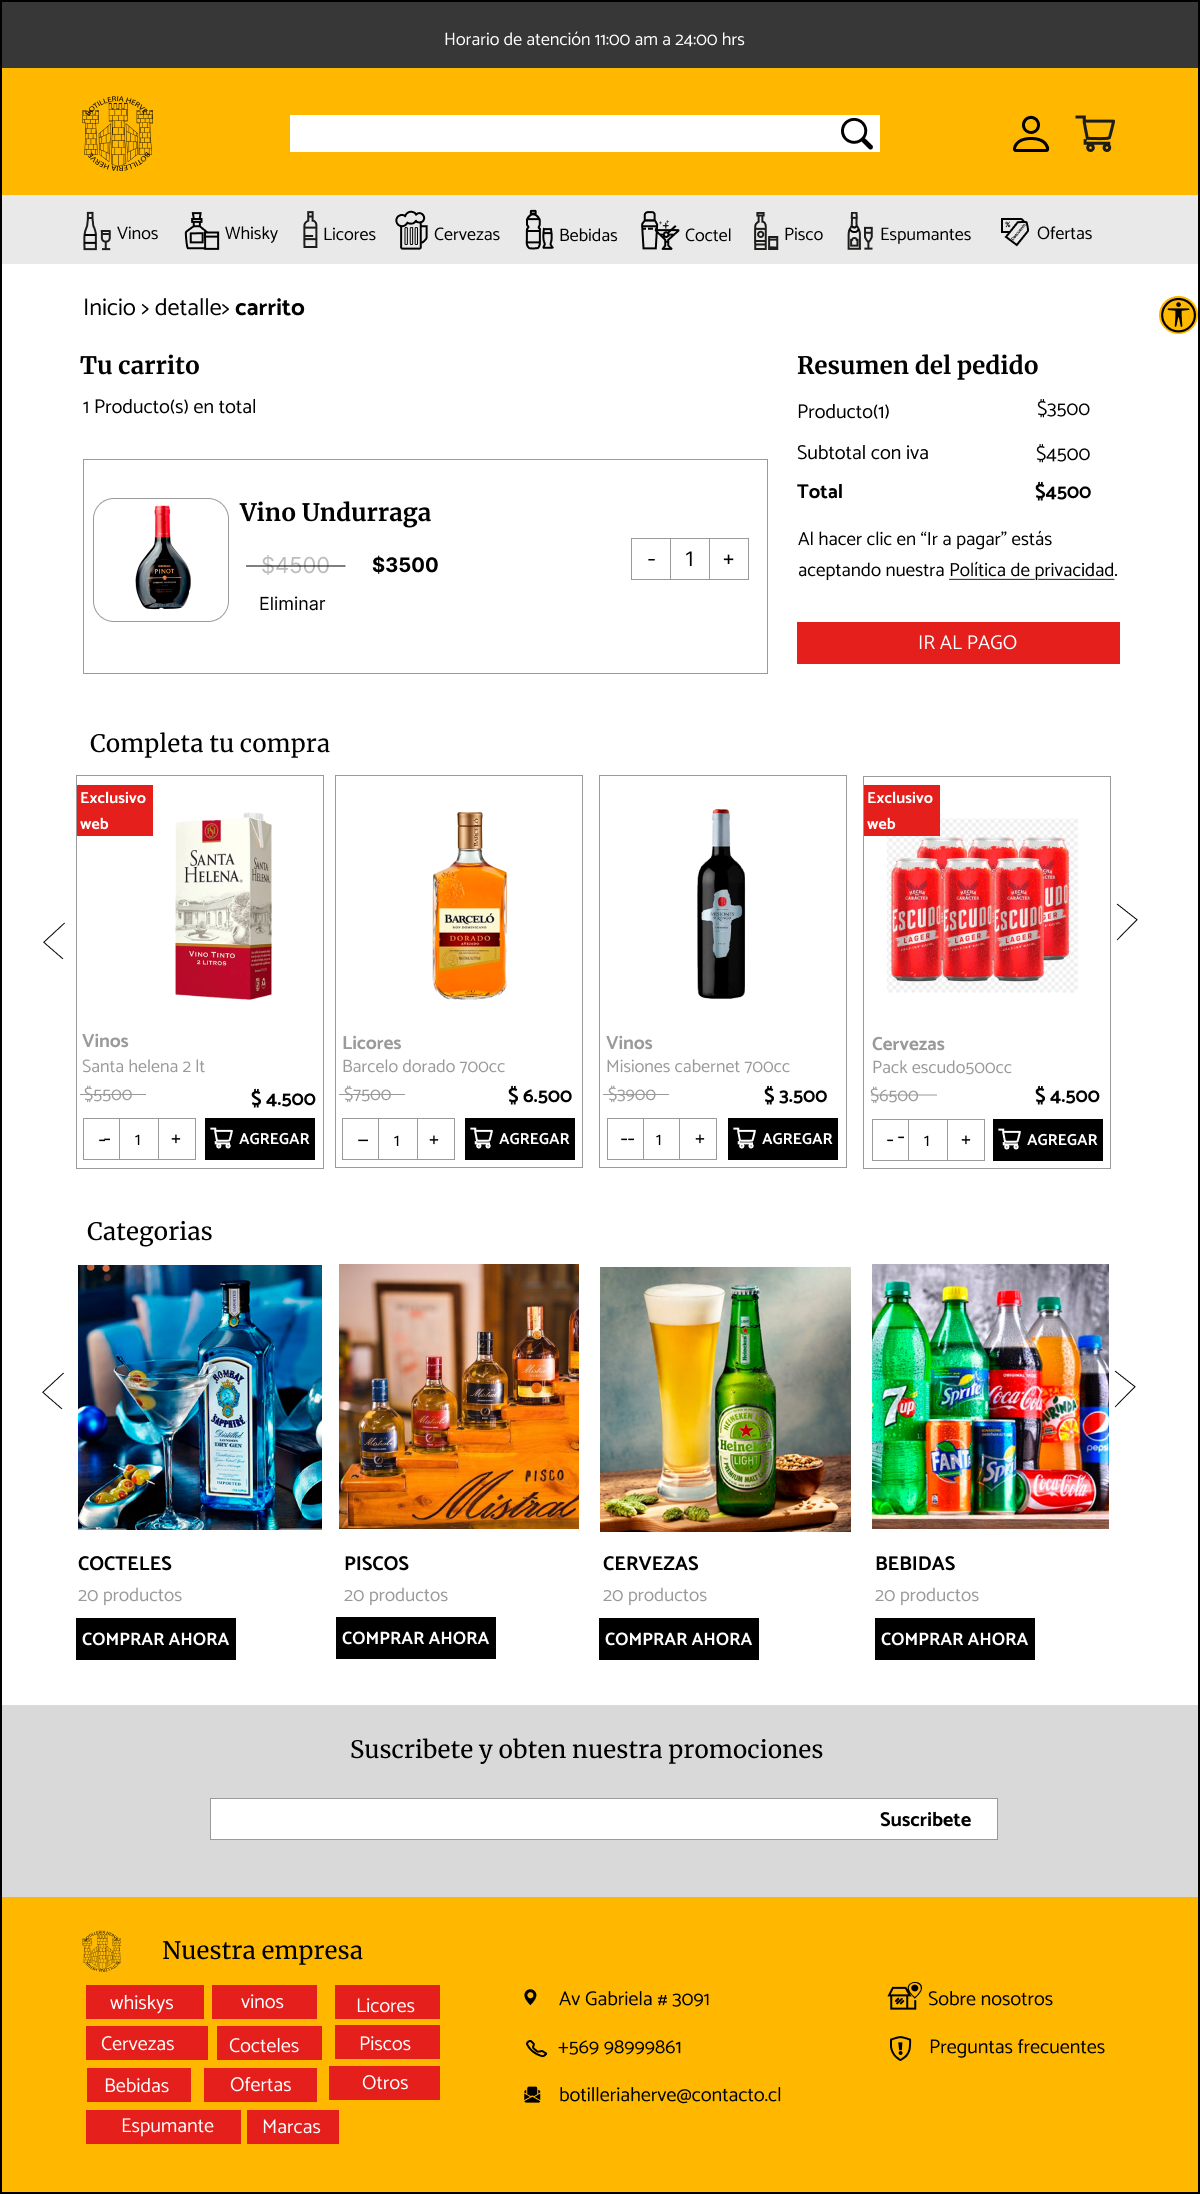1200x2194 pixels.
Task: Click the Sobre nosotros store icon
Action: tap(904, 1996)
